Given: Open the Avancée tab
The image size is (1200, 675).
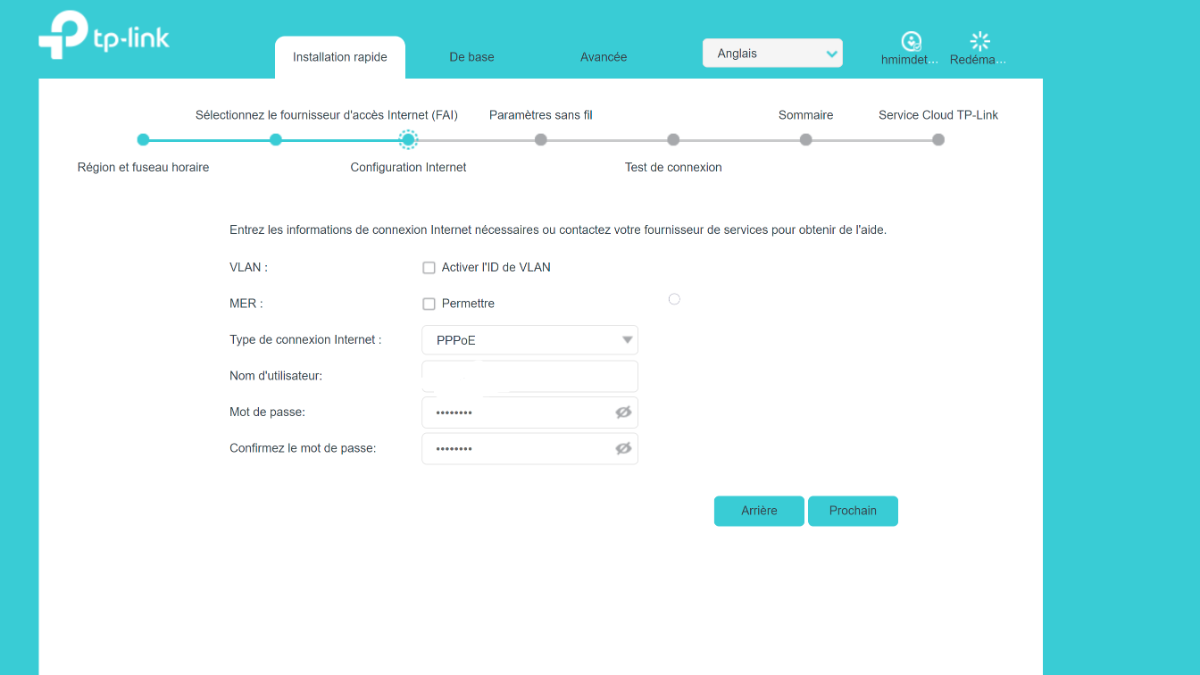Looking at the screenshot, I should point(603,57).
